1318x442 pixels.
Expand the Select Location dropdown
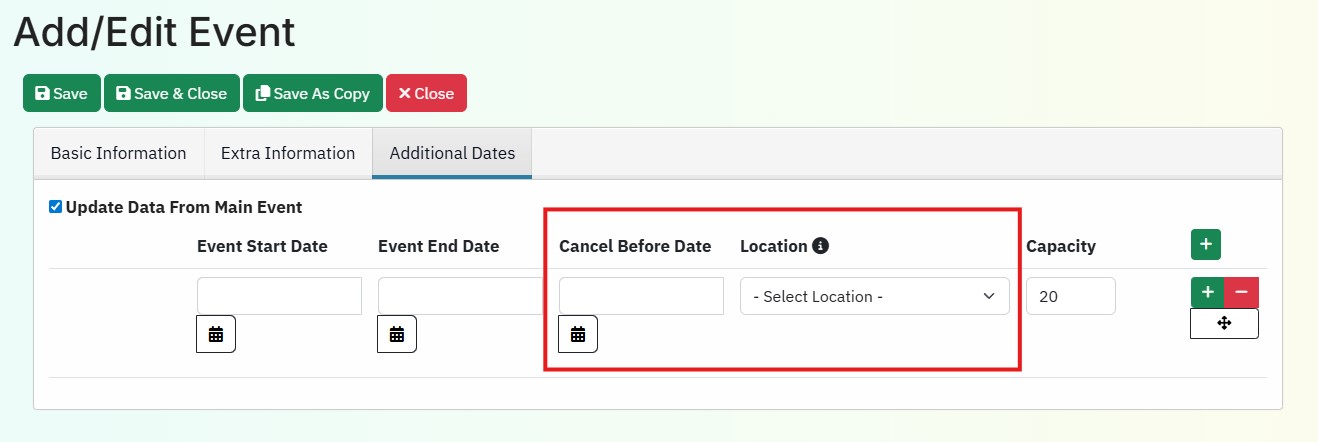click(874, 297)
